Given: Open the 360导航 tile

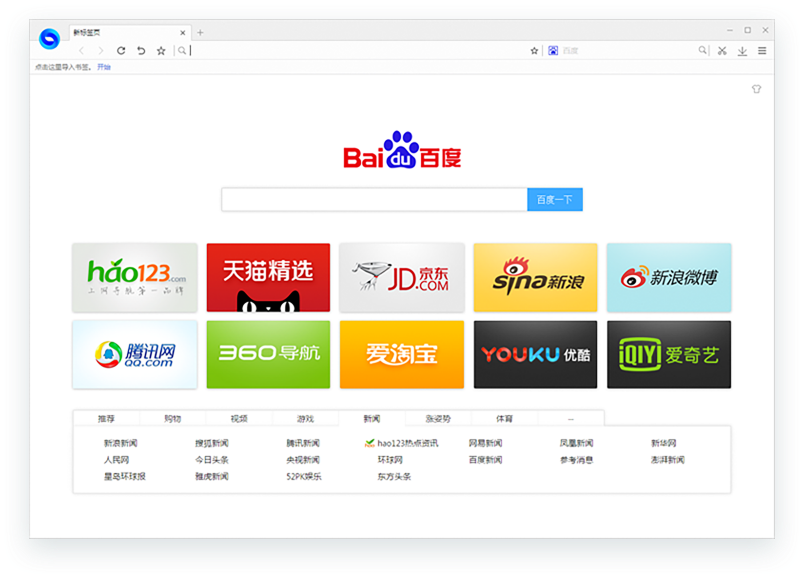Looking at the screenshot, I should coord(269,355).
